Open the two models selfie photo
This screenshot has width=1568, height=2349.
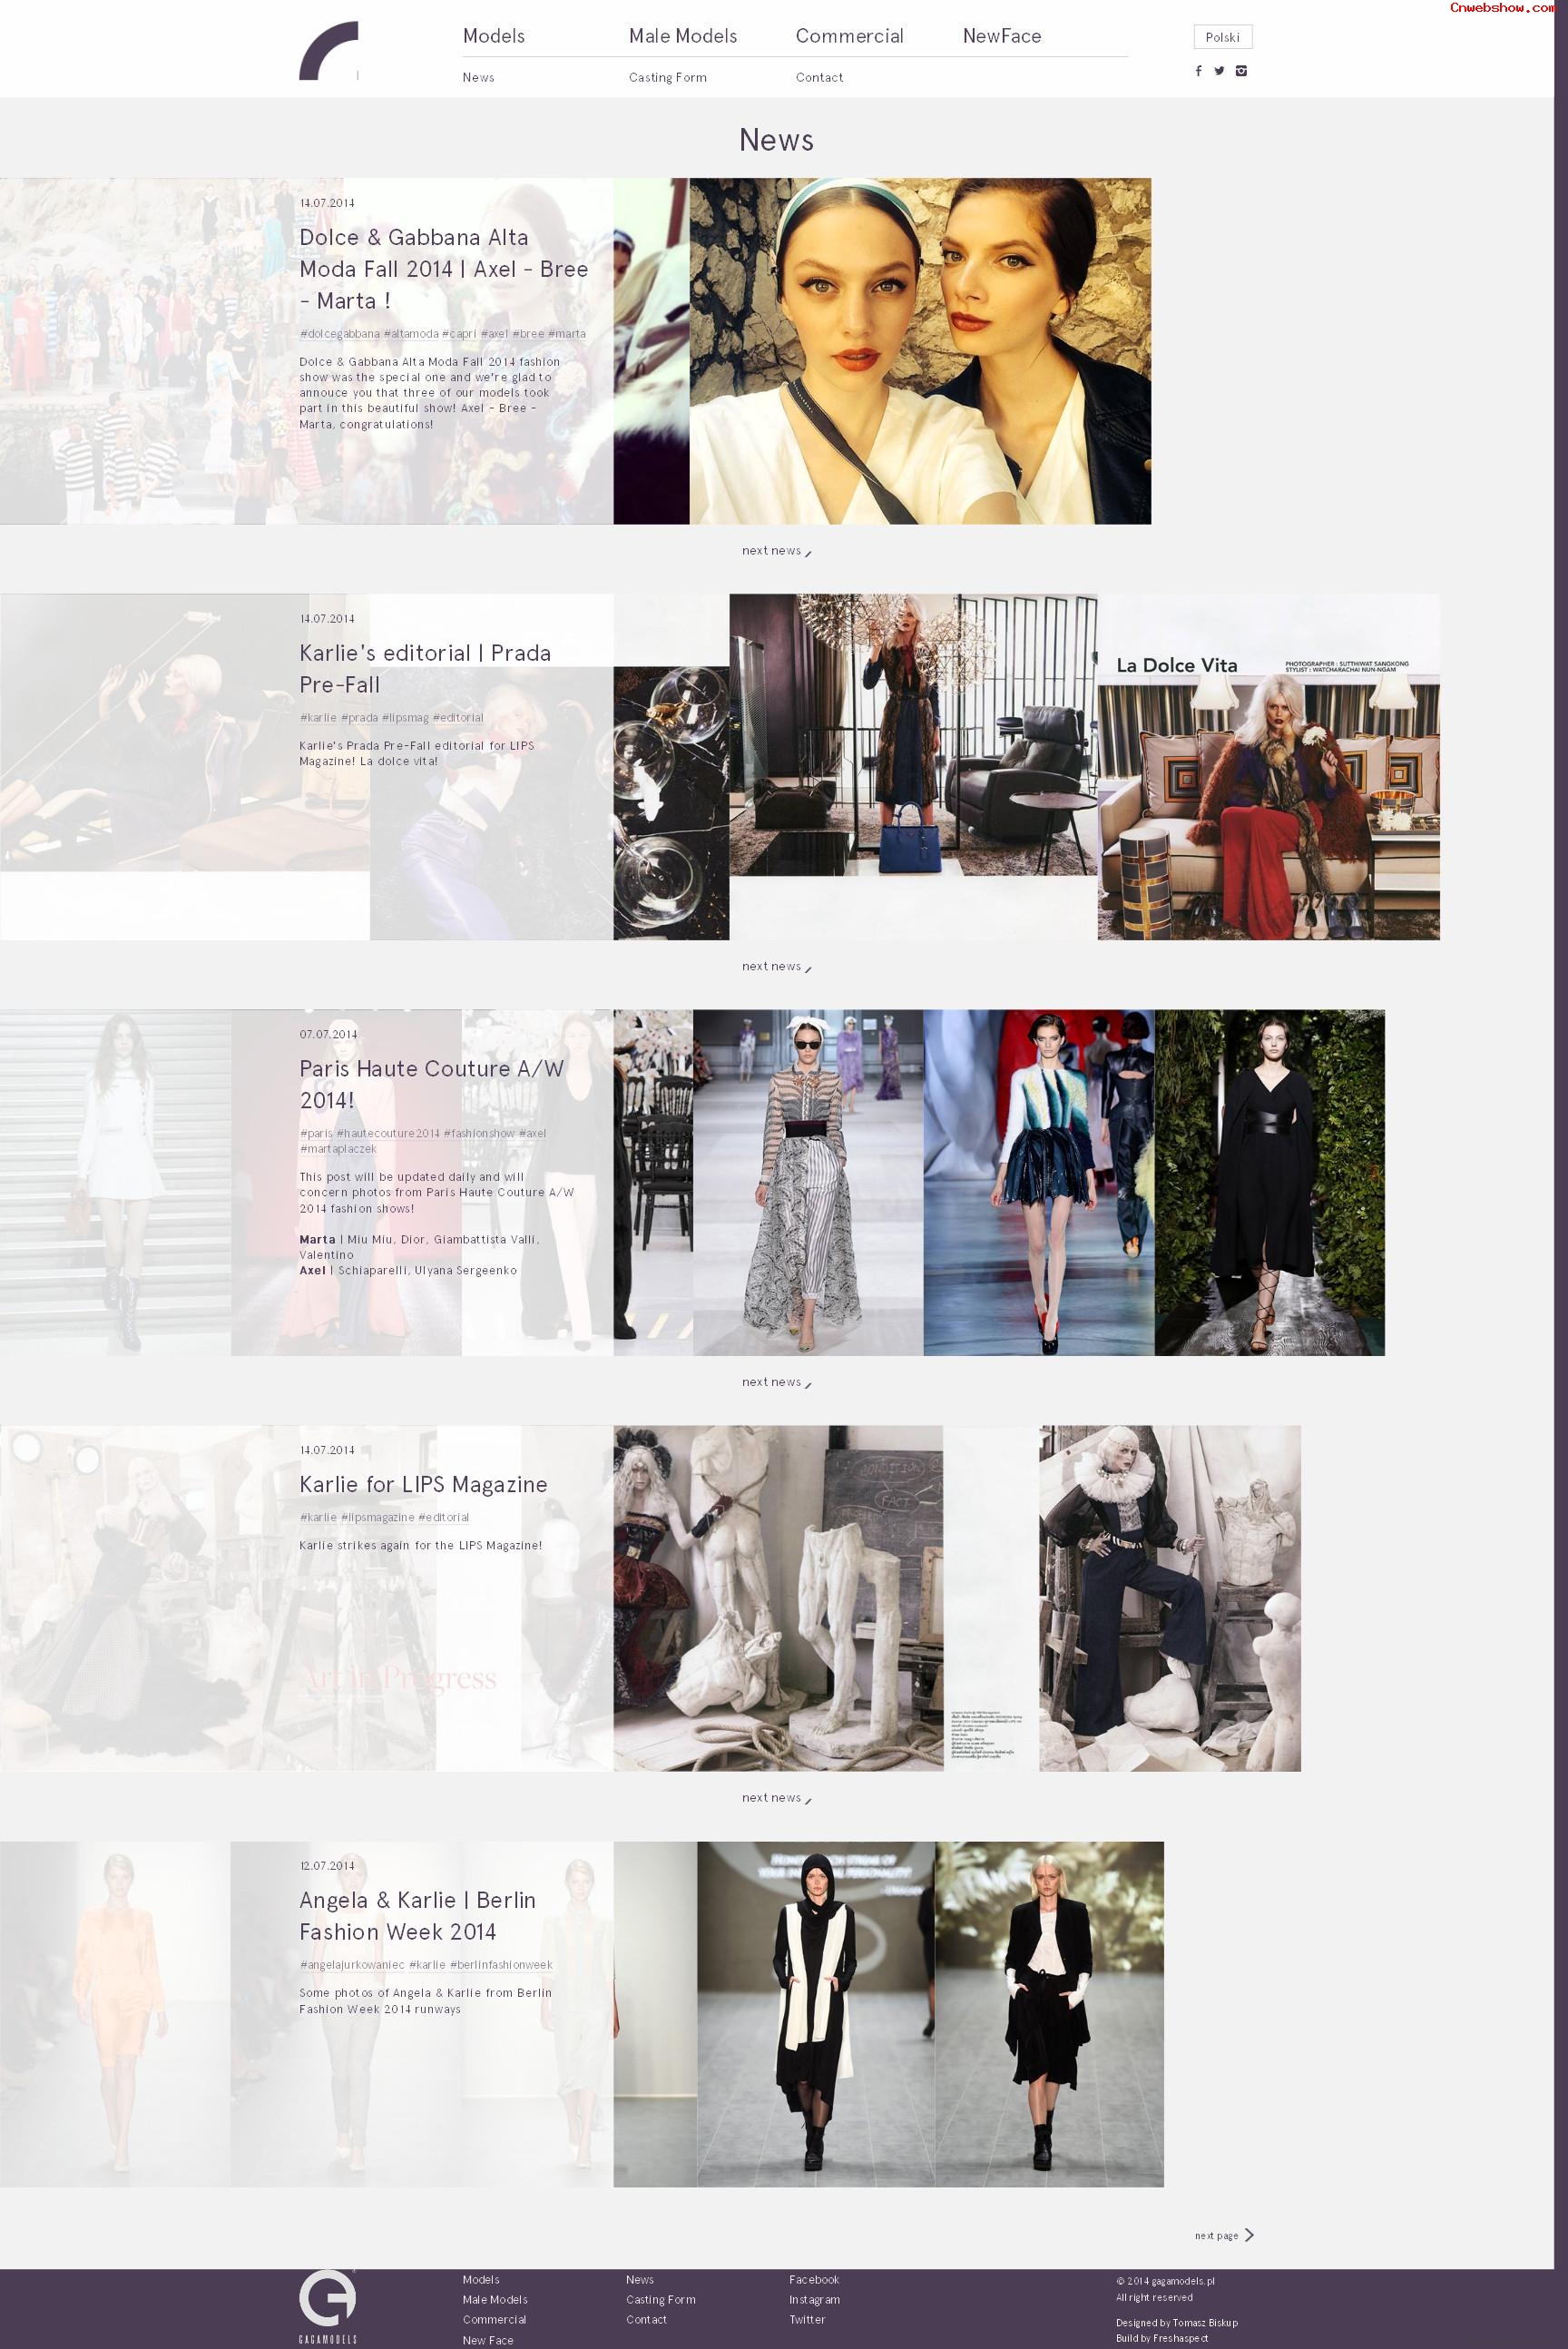pyautogui.click(x=920, y=351)
